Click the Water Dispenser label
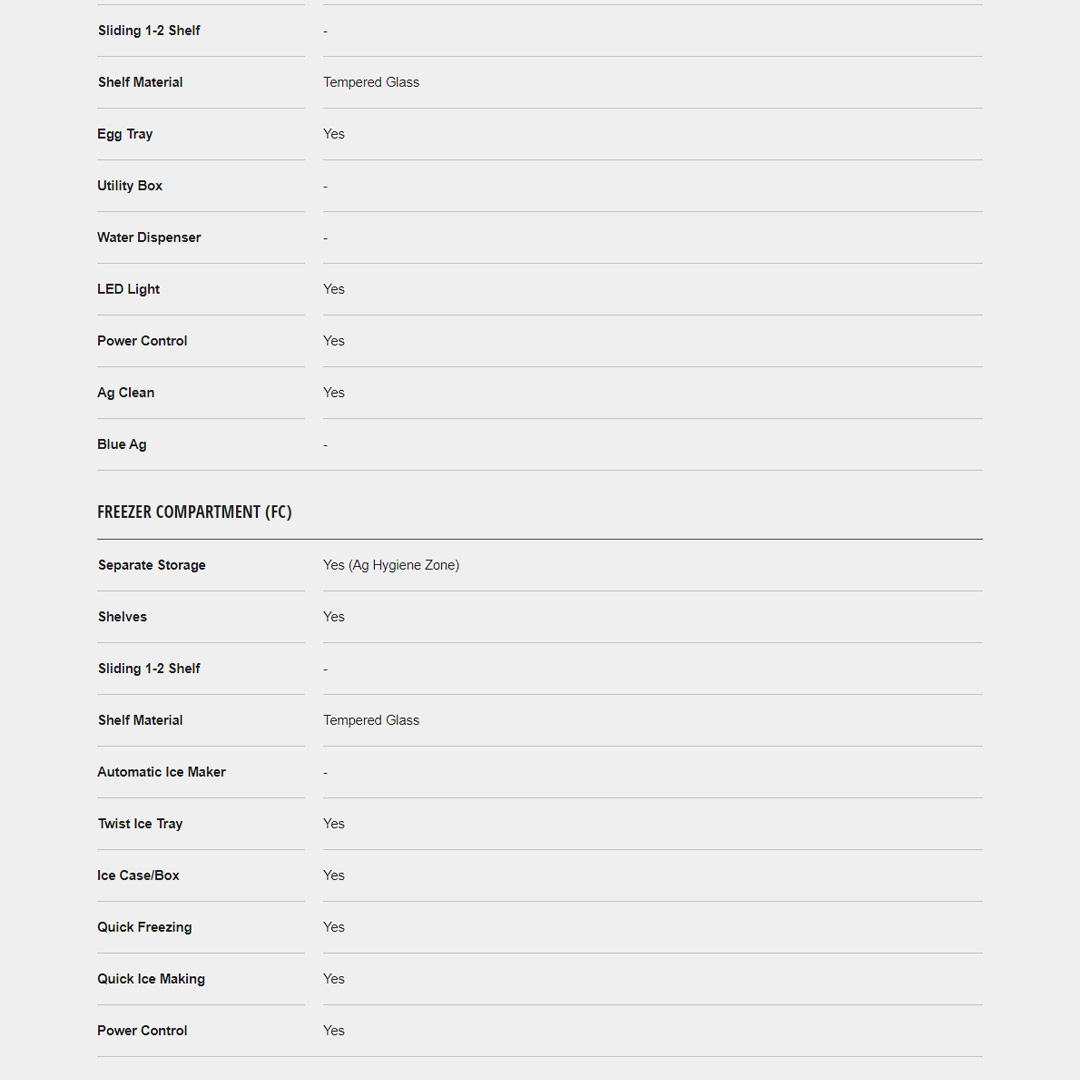 click(149, 238)
